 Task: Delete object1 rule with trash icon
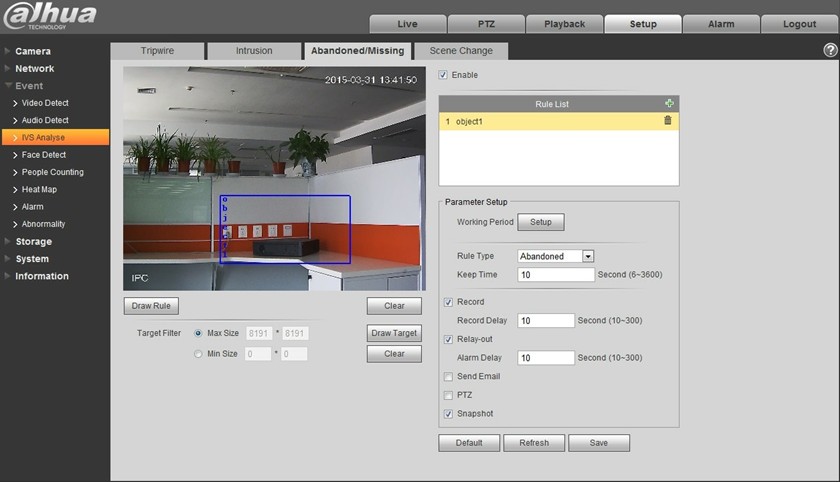(x=668, y=121)
